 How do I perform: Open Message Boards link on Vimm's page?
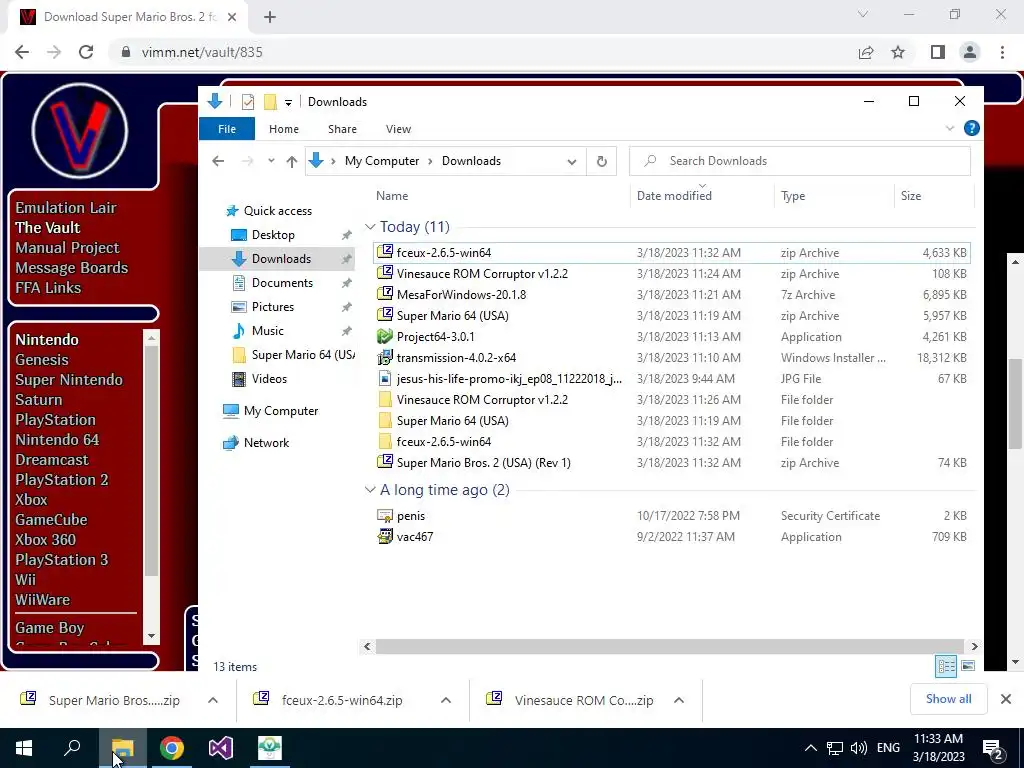tap(71, 268)
